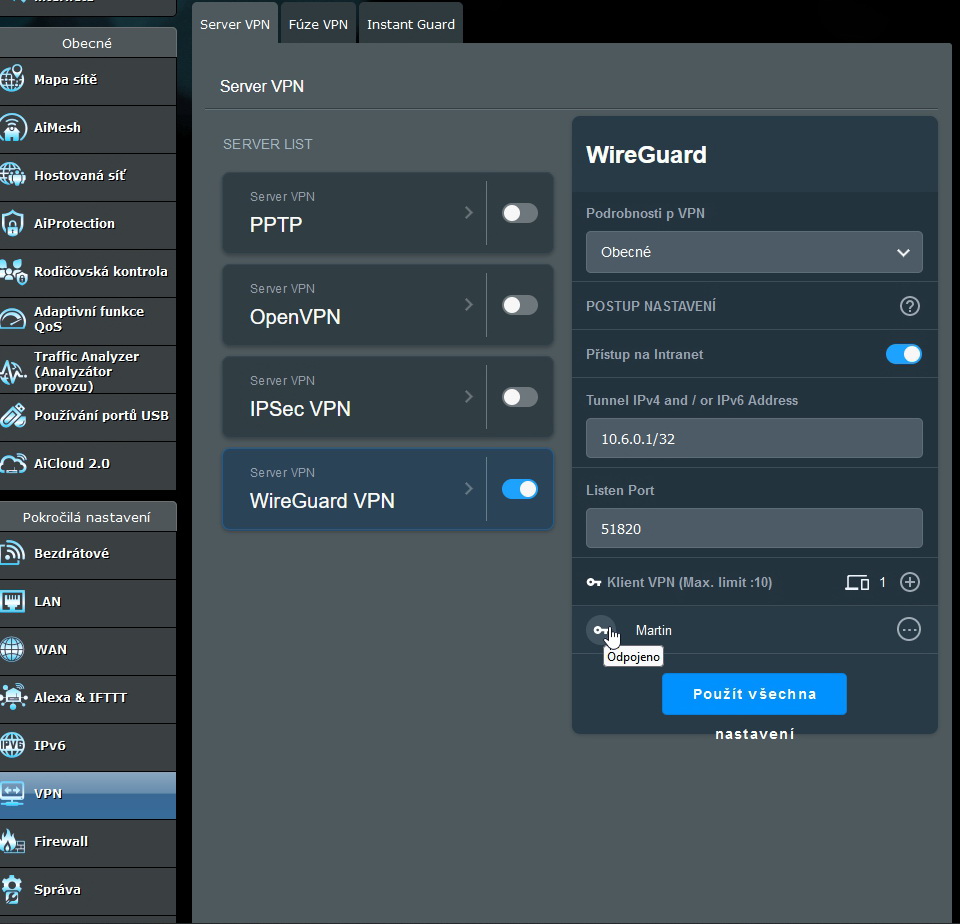Select Hostovaná síť guest network icon
960x924 pixels.
tap(12, 175)
